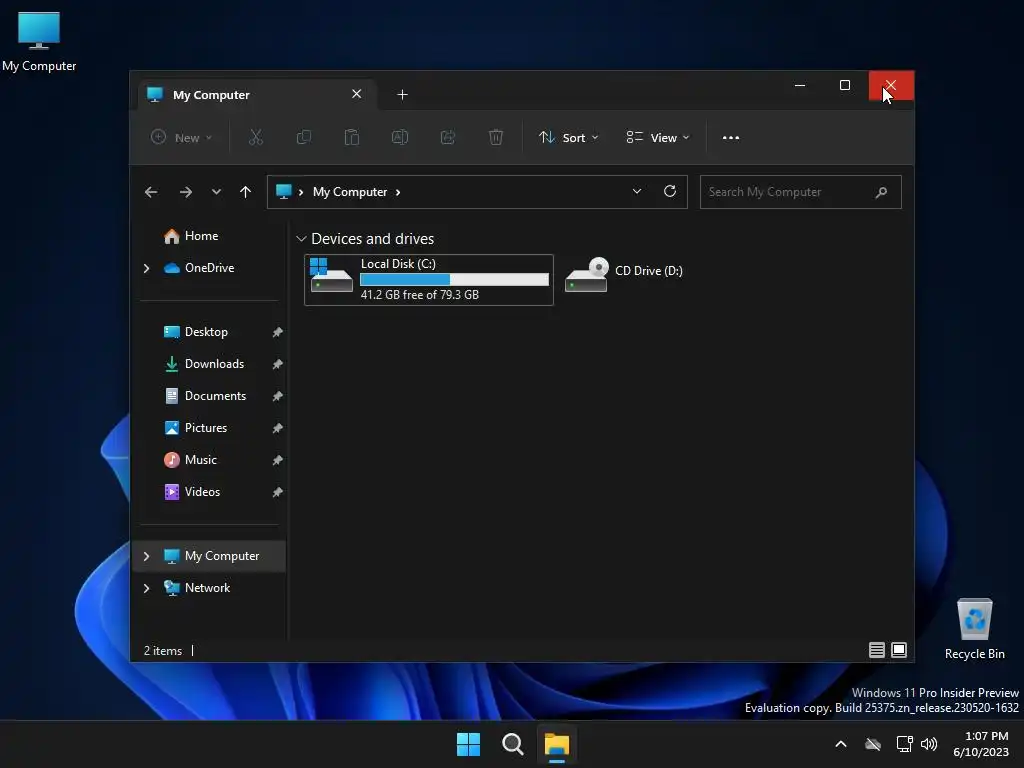Click chevron after My Computer in address bar

pyautogui.click(x=398, y=192)
